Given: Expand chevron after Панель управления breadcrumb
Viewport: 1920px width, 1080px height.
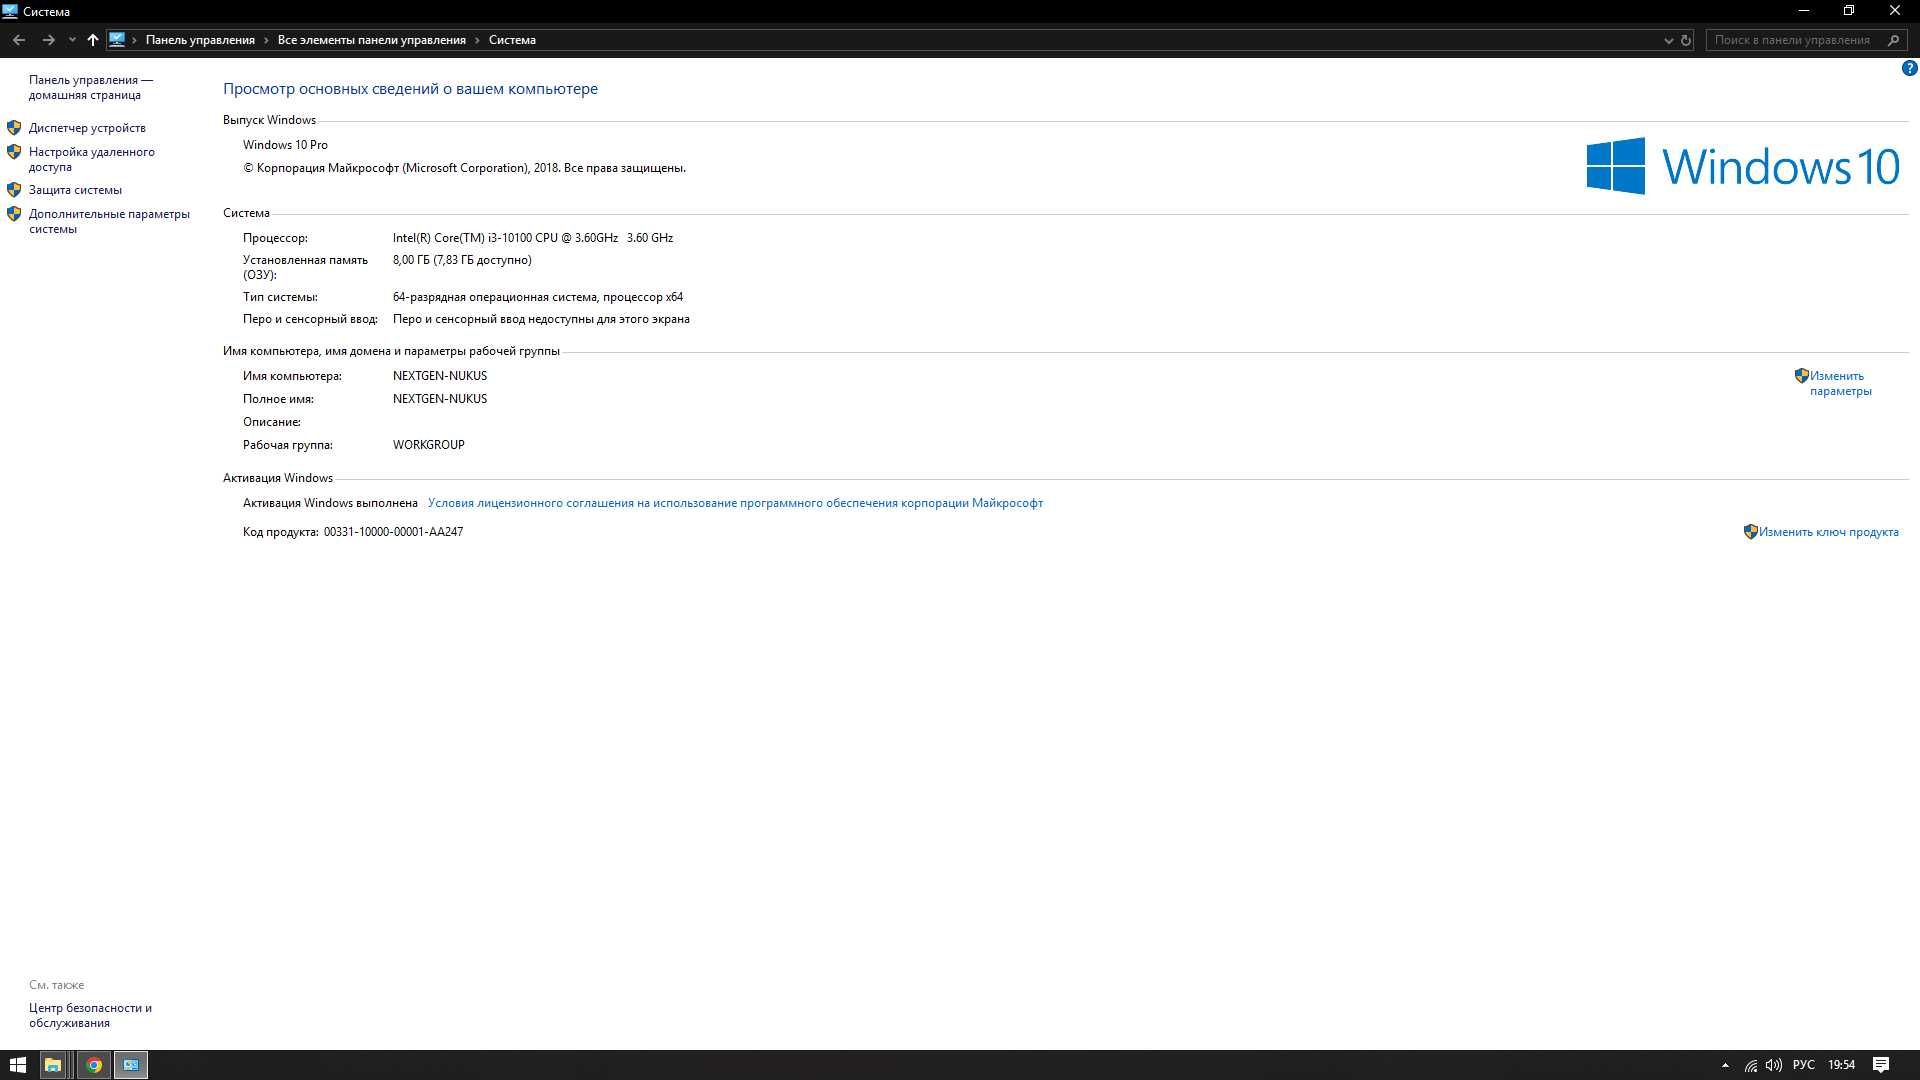Looking at the screenshot, I should pos(267,40).
